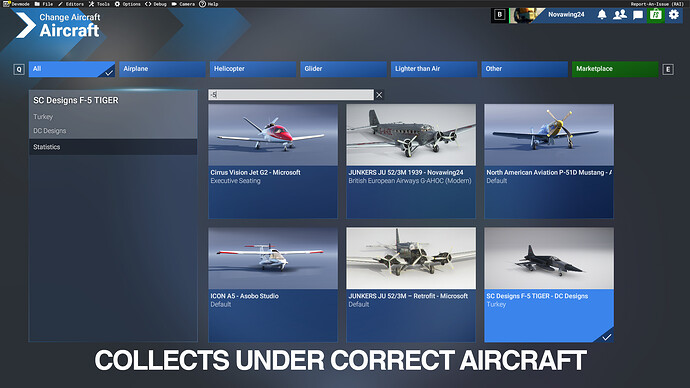Open the Camera menu
Screen dimensions: 690x388
(183, 4)
